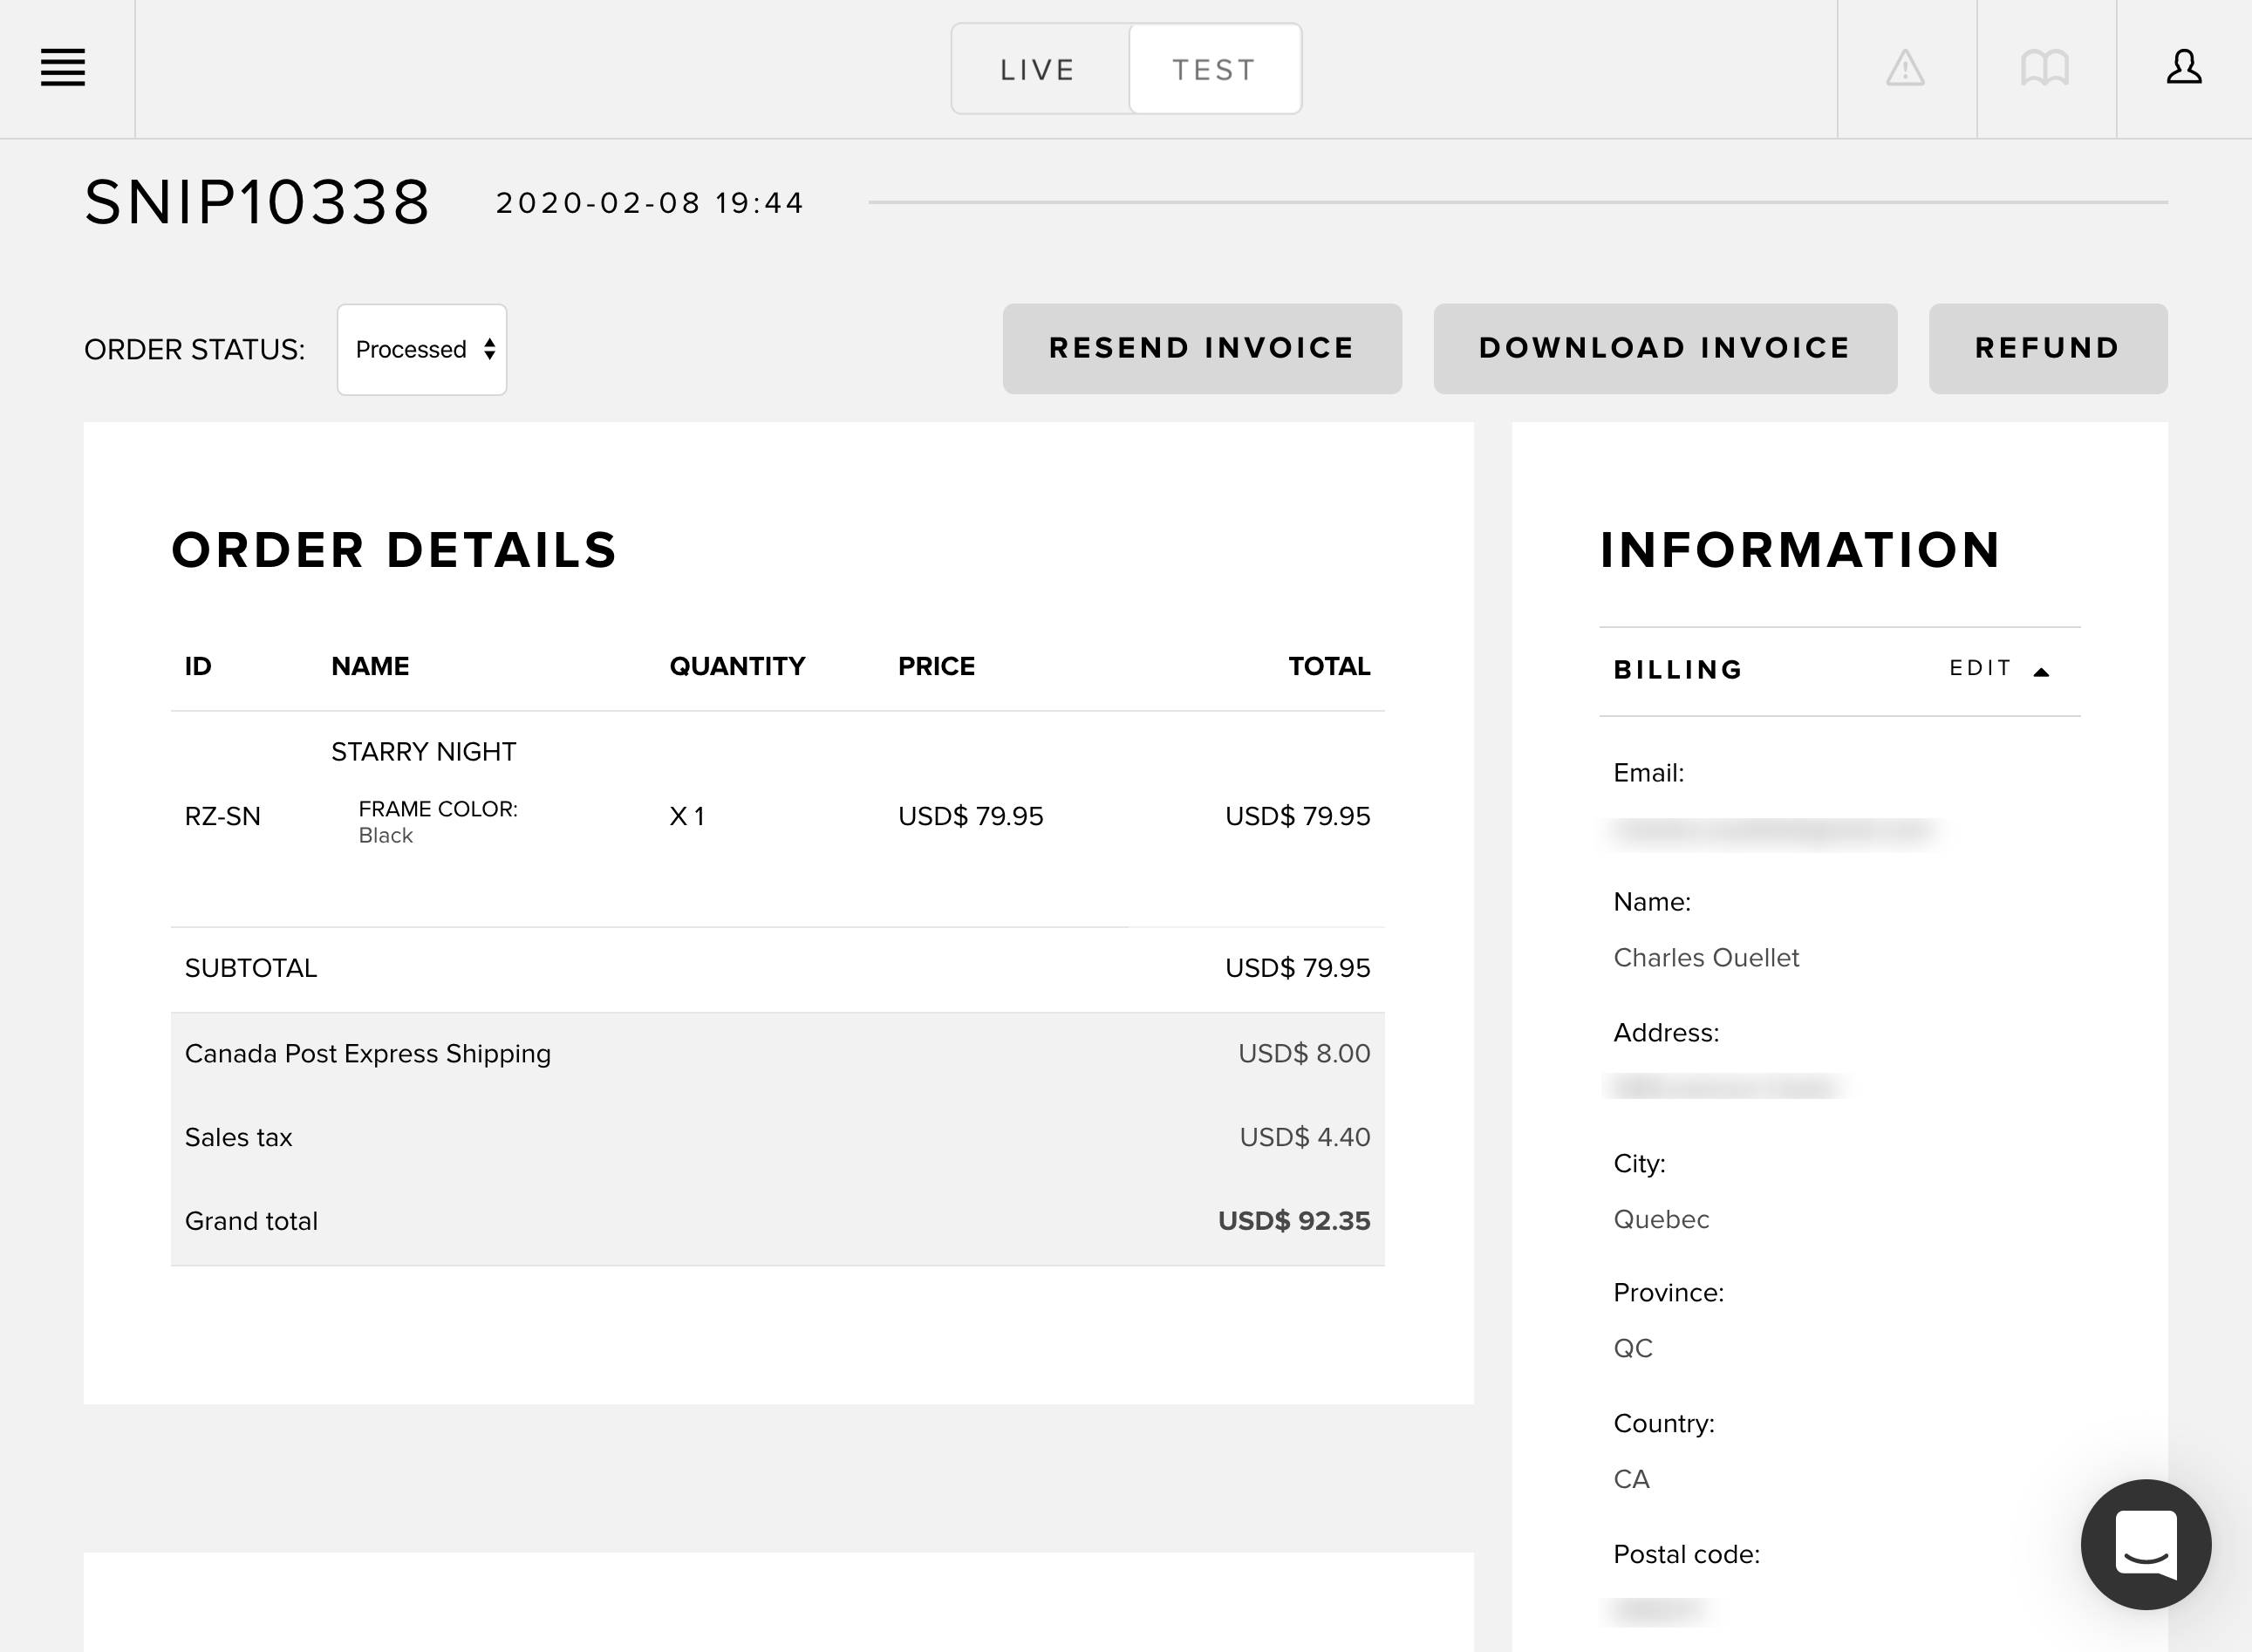Click EDIT in the billing section
This screenshot has width=2252, height=1652.
1980,668
